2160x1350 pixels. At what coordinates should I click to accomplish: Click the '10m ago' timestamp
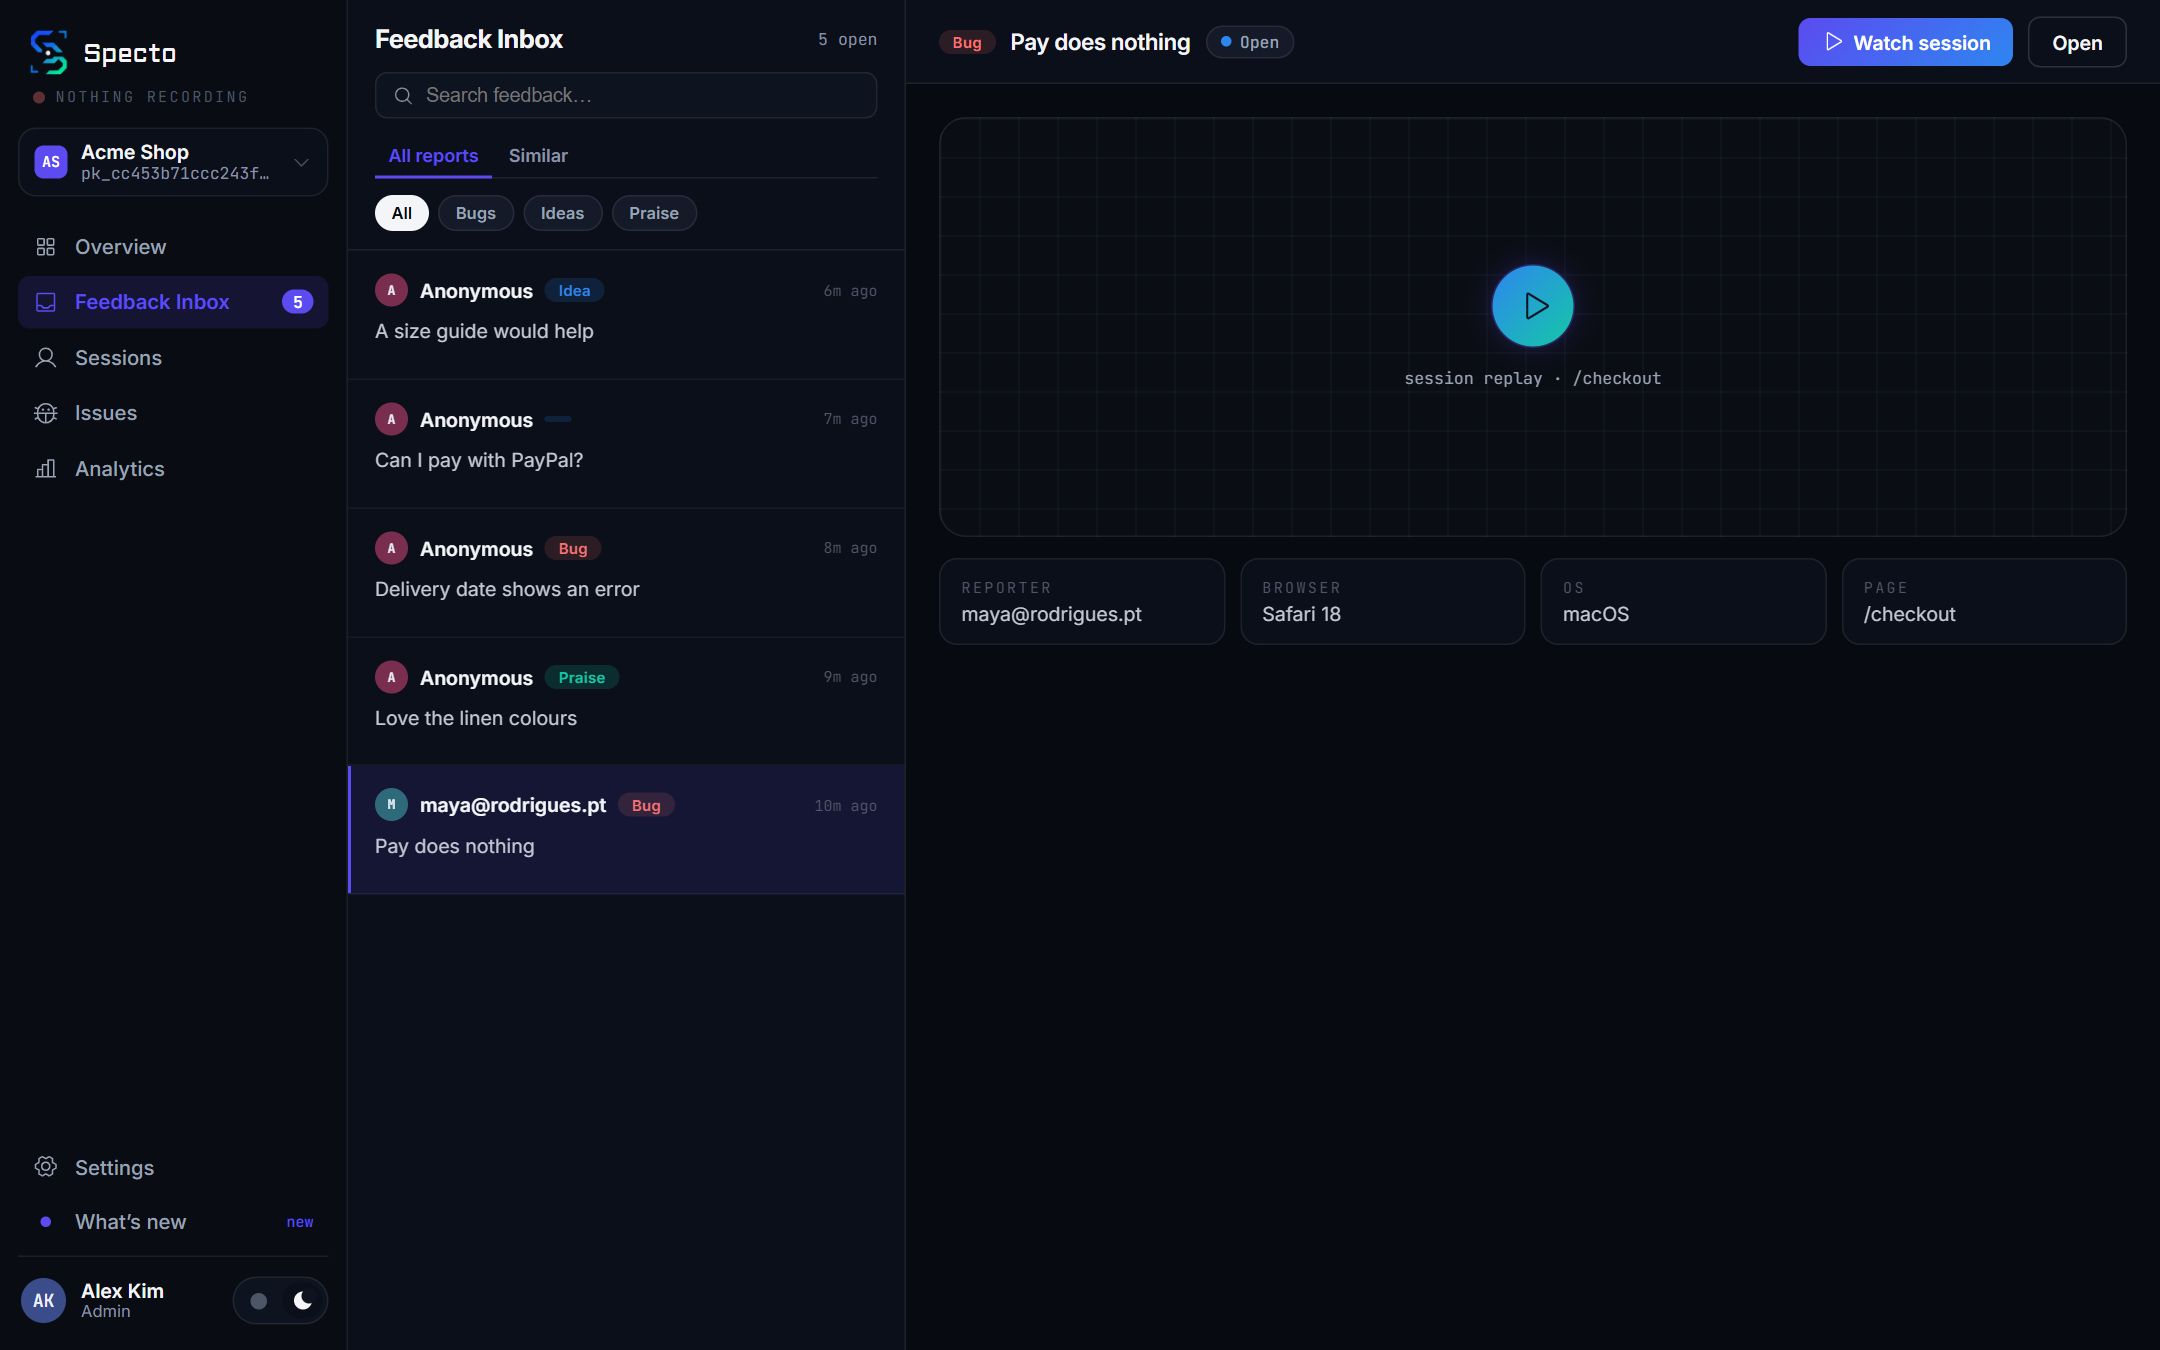845,806
